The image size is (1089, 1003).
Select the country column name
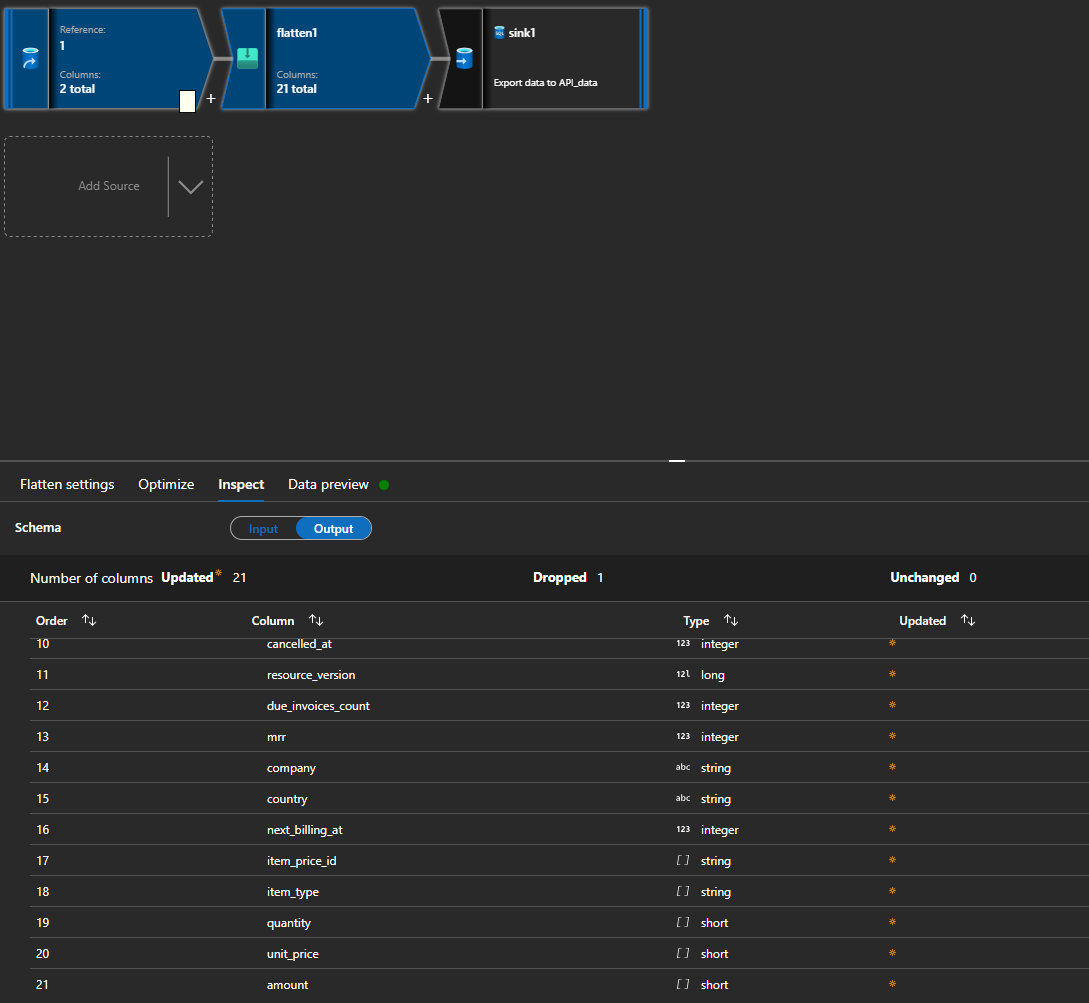click(287, 799)
